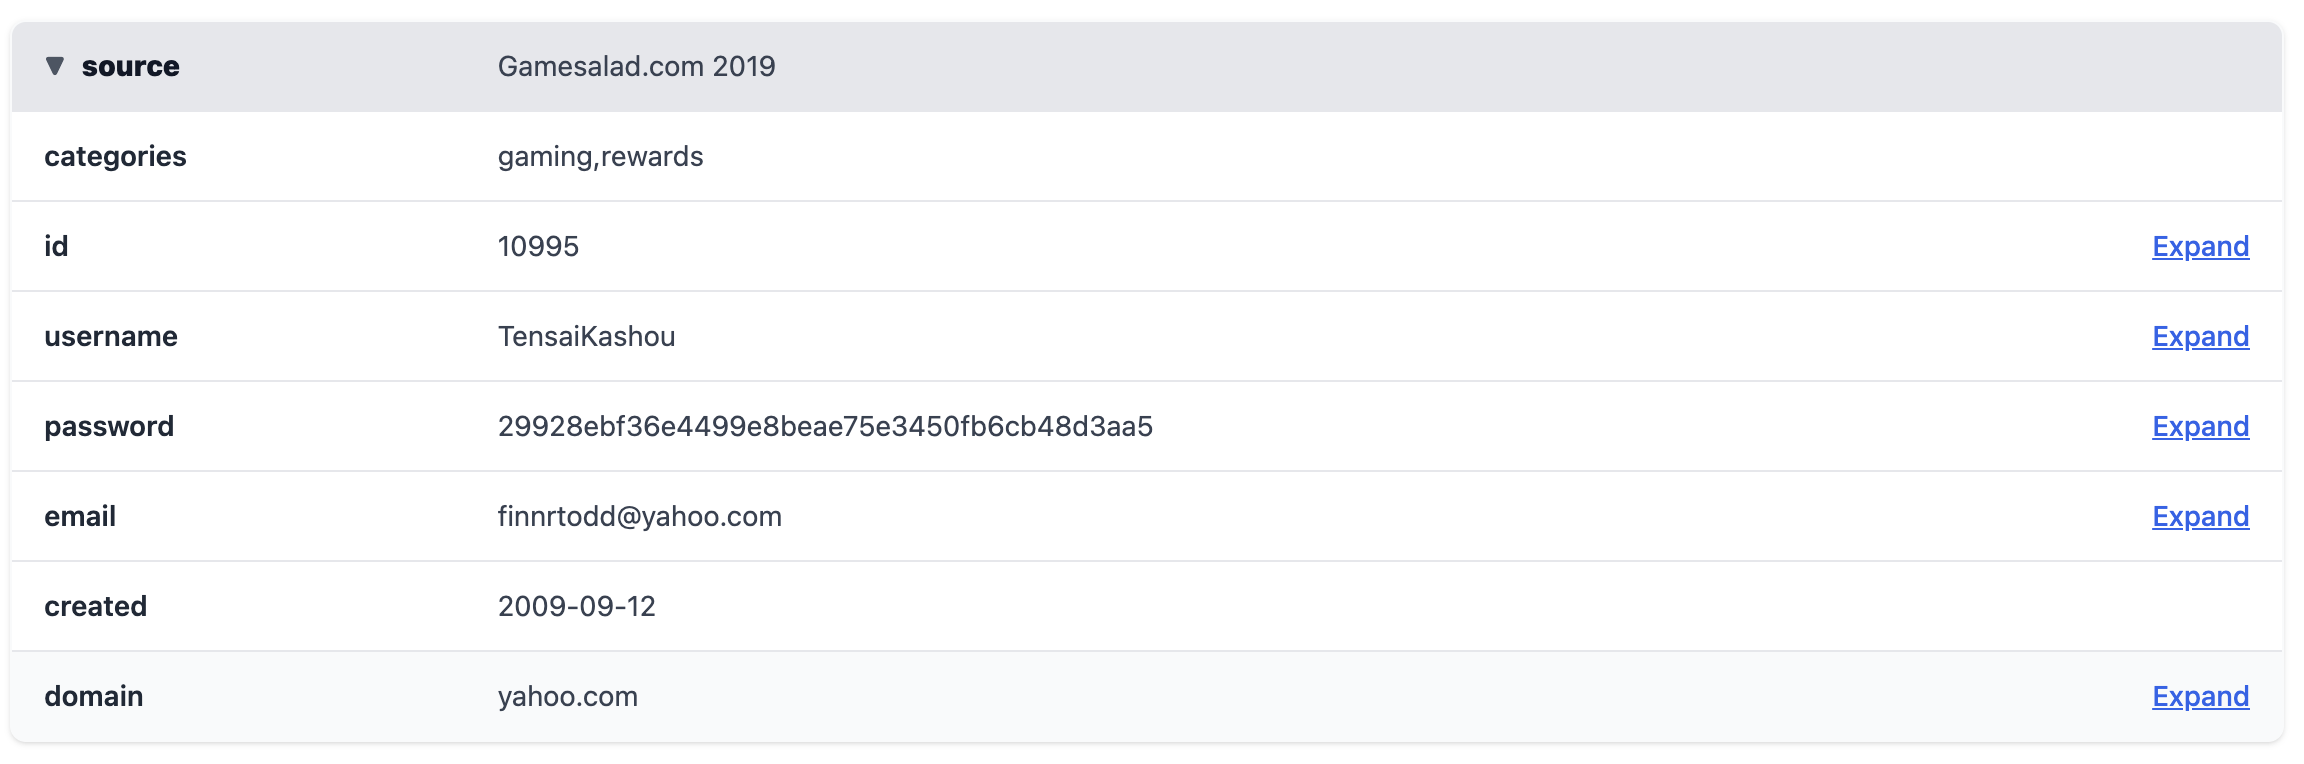Collapse the source disclosure triangle
The image size is (2304, 764).
[55, 66]
